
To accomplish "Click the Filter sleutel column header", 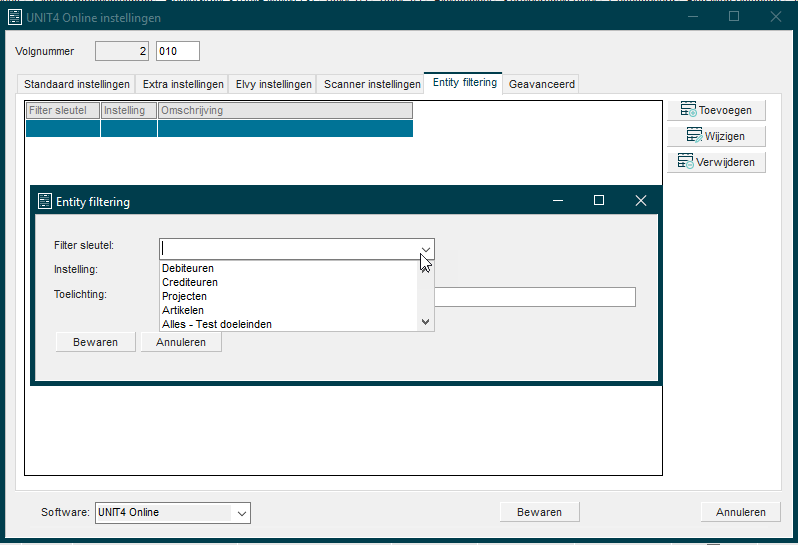I will coord(63,110).
